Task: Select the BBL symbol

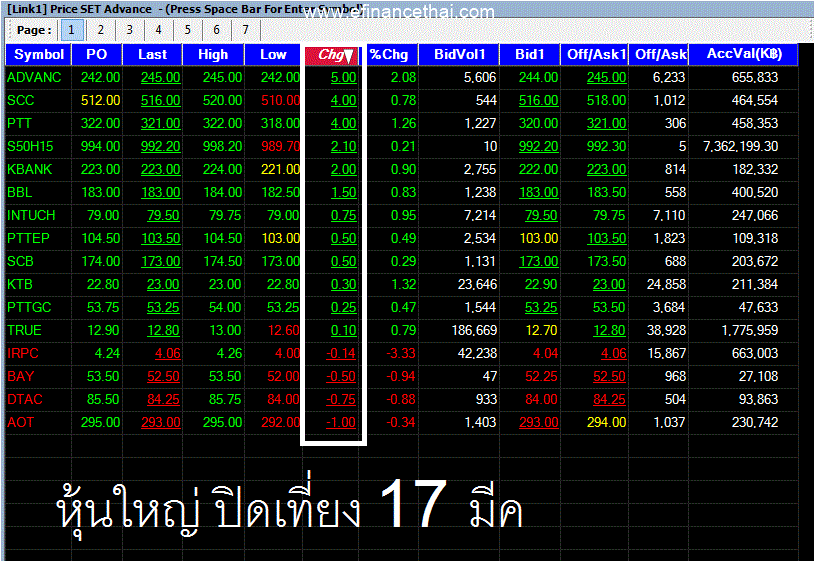Action: [20, 192]
